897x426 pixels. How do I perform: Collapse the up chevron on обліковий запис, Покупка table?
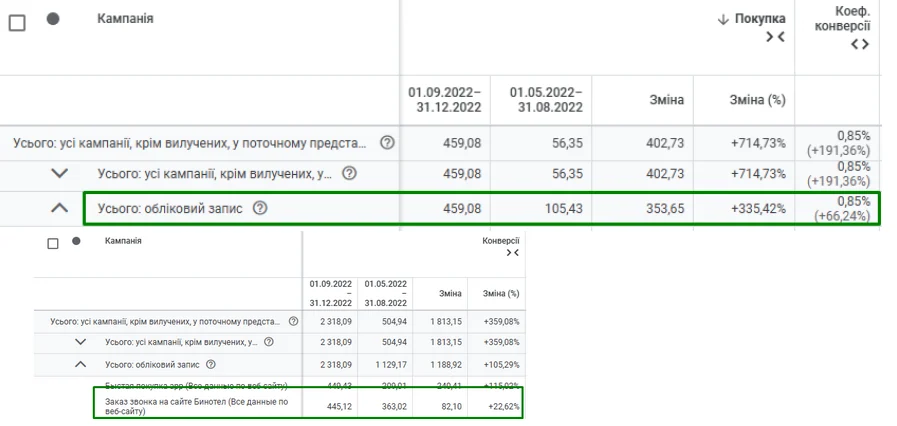59,208
